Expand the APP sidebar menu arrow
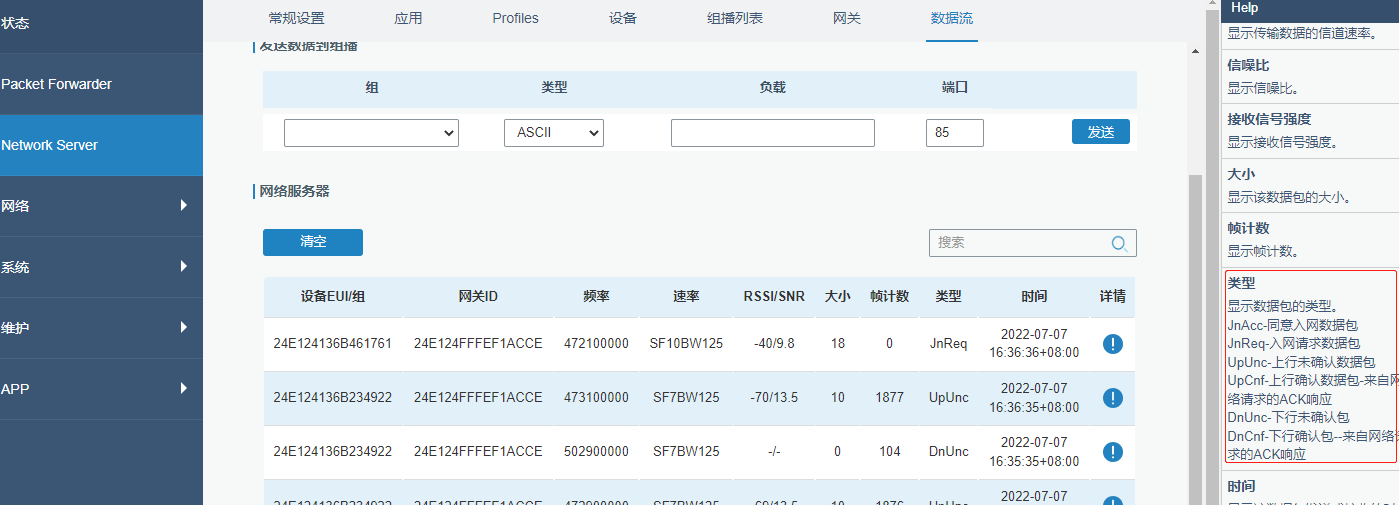The height and width of the screenshot is (505, 1399). [x=183, y=388]
